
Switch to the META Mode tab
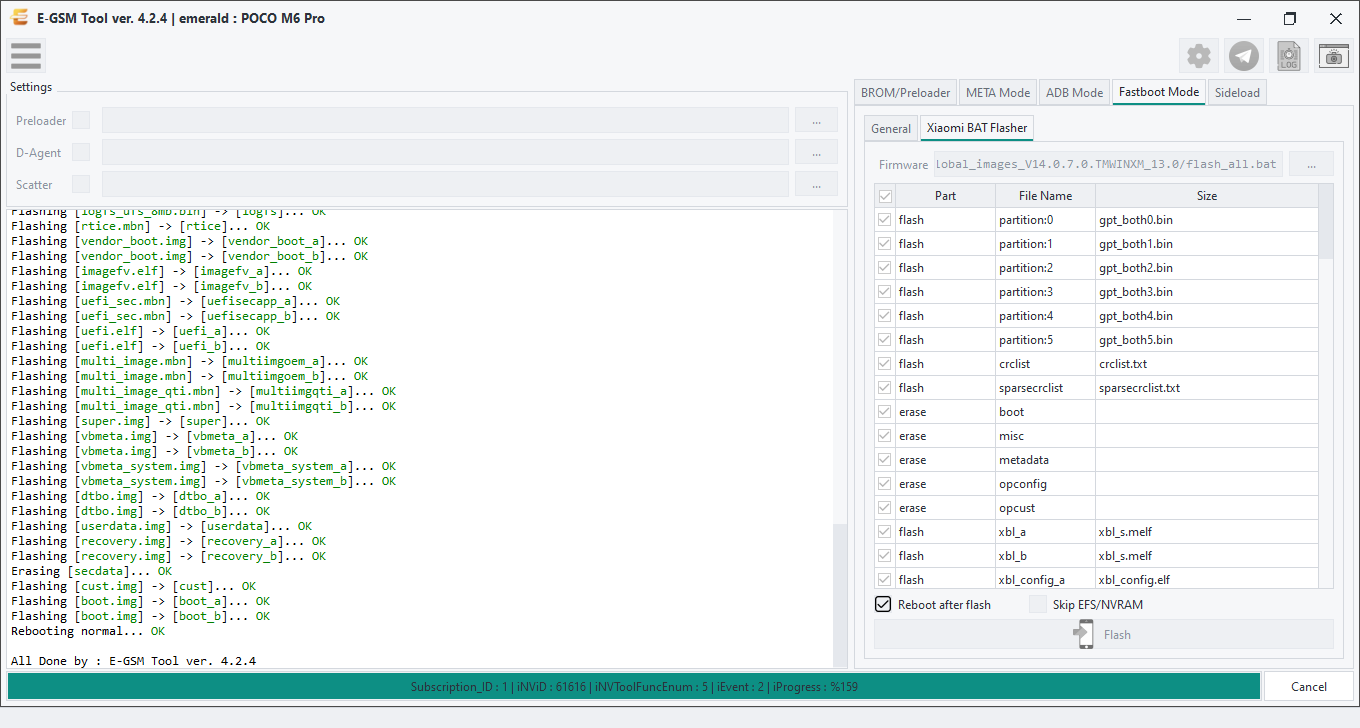click(998, 93)
